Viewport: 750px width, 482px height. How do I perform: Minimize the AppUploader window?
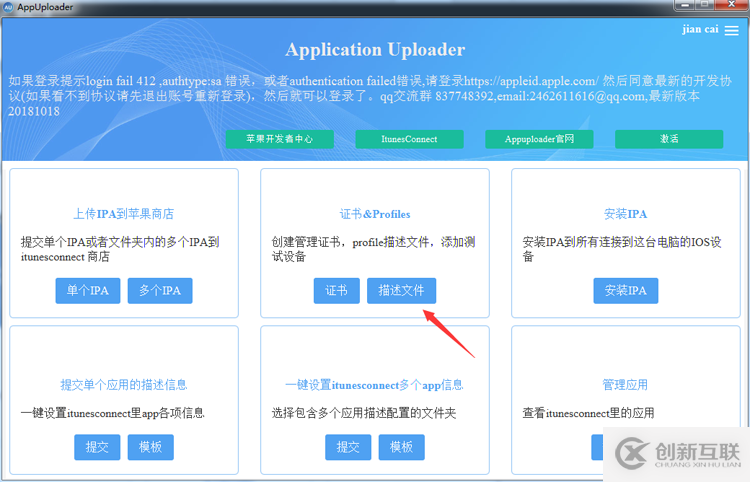coord(685,5)
